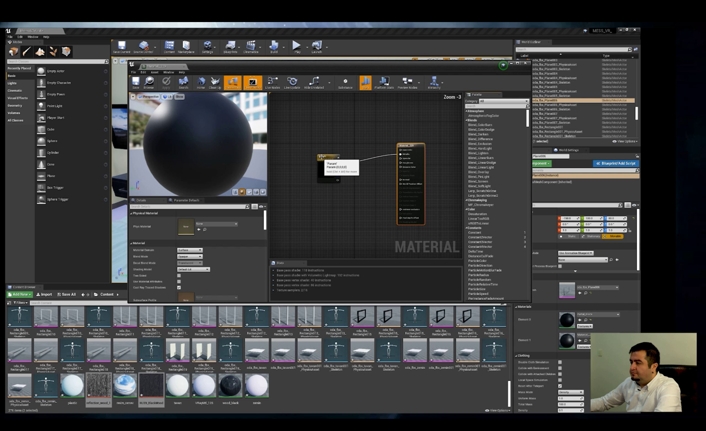Collapse the Constants category in Palette
The image size is (706, 431).
click(467, 228)
